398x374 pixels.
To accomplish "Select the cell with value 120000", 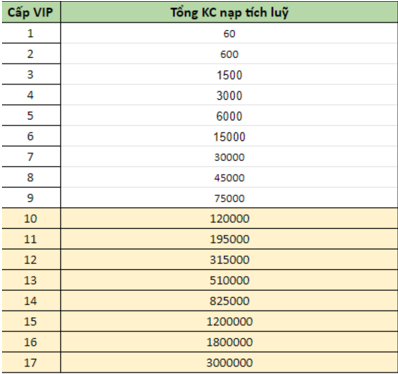I will click(229, 219).
